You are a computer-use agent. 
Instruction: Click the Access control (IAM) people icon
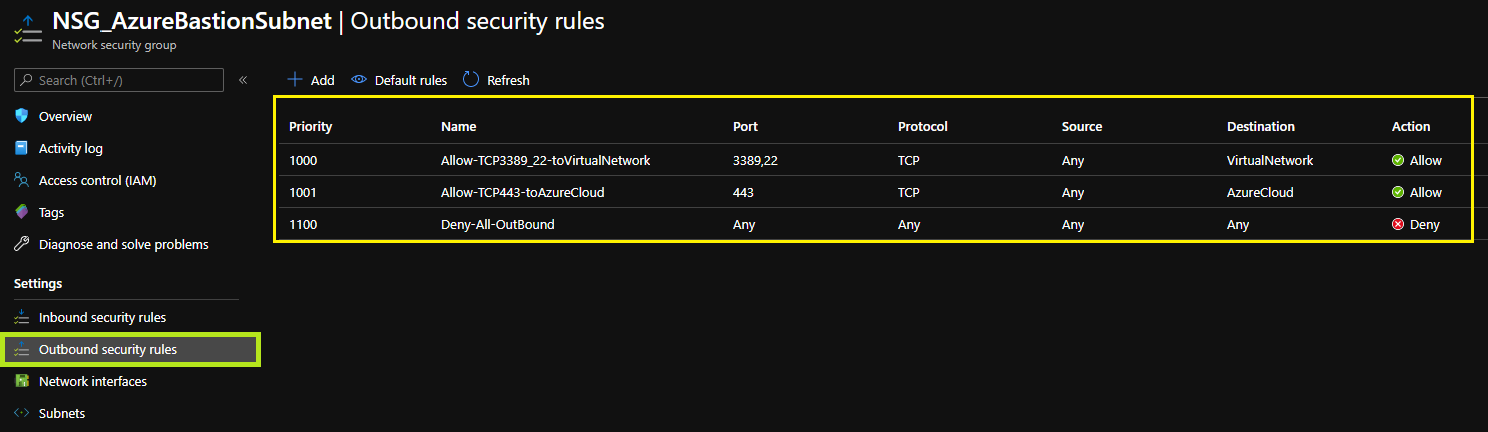click(22, 180)
